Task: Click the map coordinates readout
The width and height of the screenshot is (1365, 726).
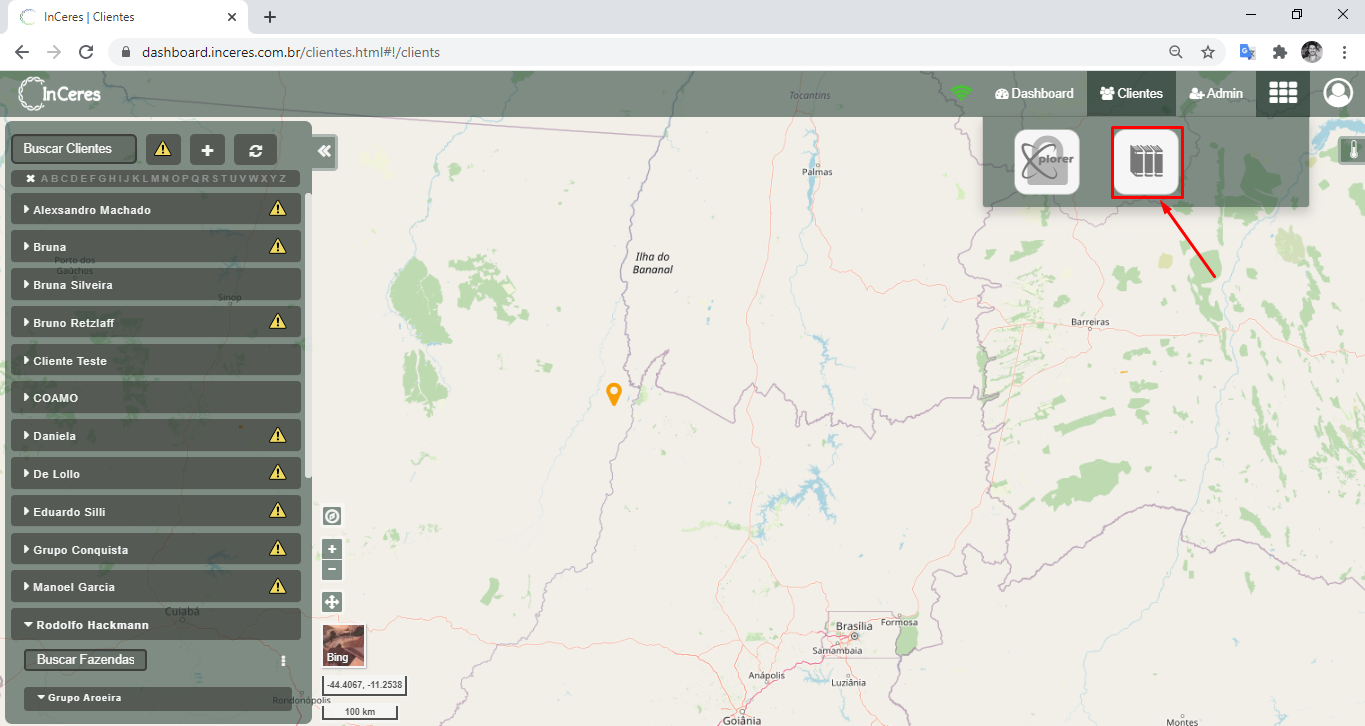Action: pyautogui.click(x=364, y=685)
